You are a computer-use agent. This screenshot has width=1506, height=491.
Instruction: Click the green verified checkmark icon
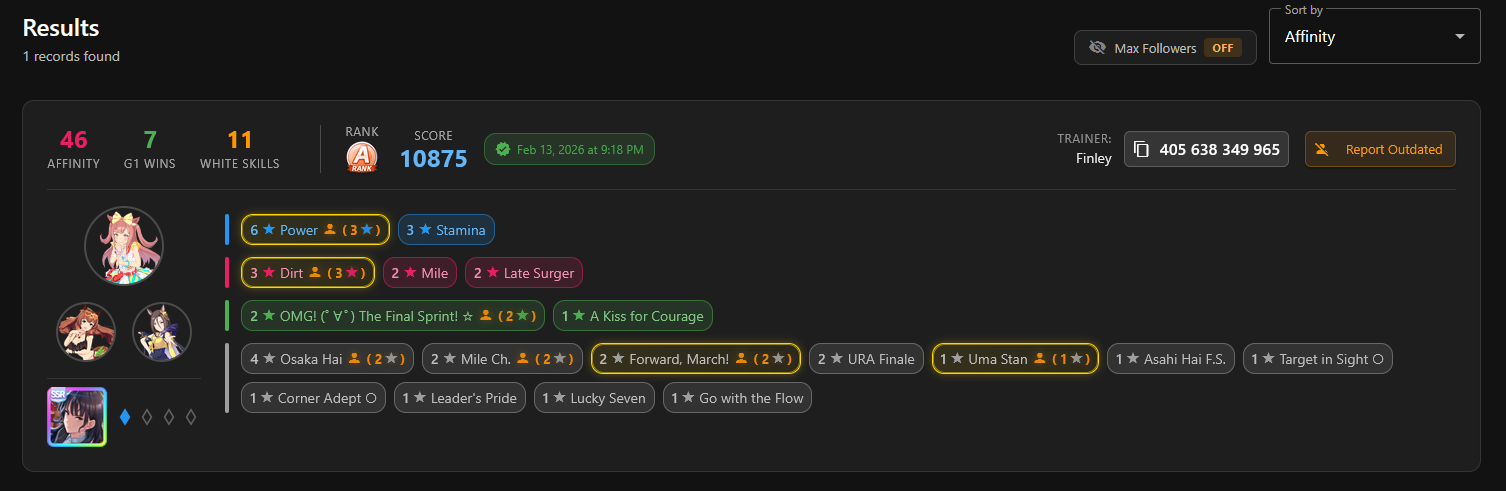click(503, 149)
